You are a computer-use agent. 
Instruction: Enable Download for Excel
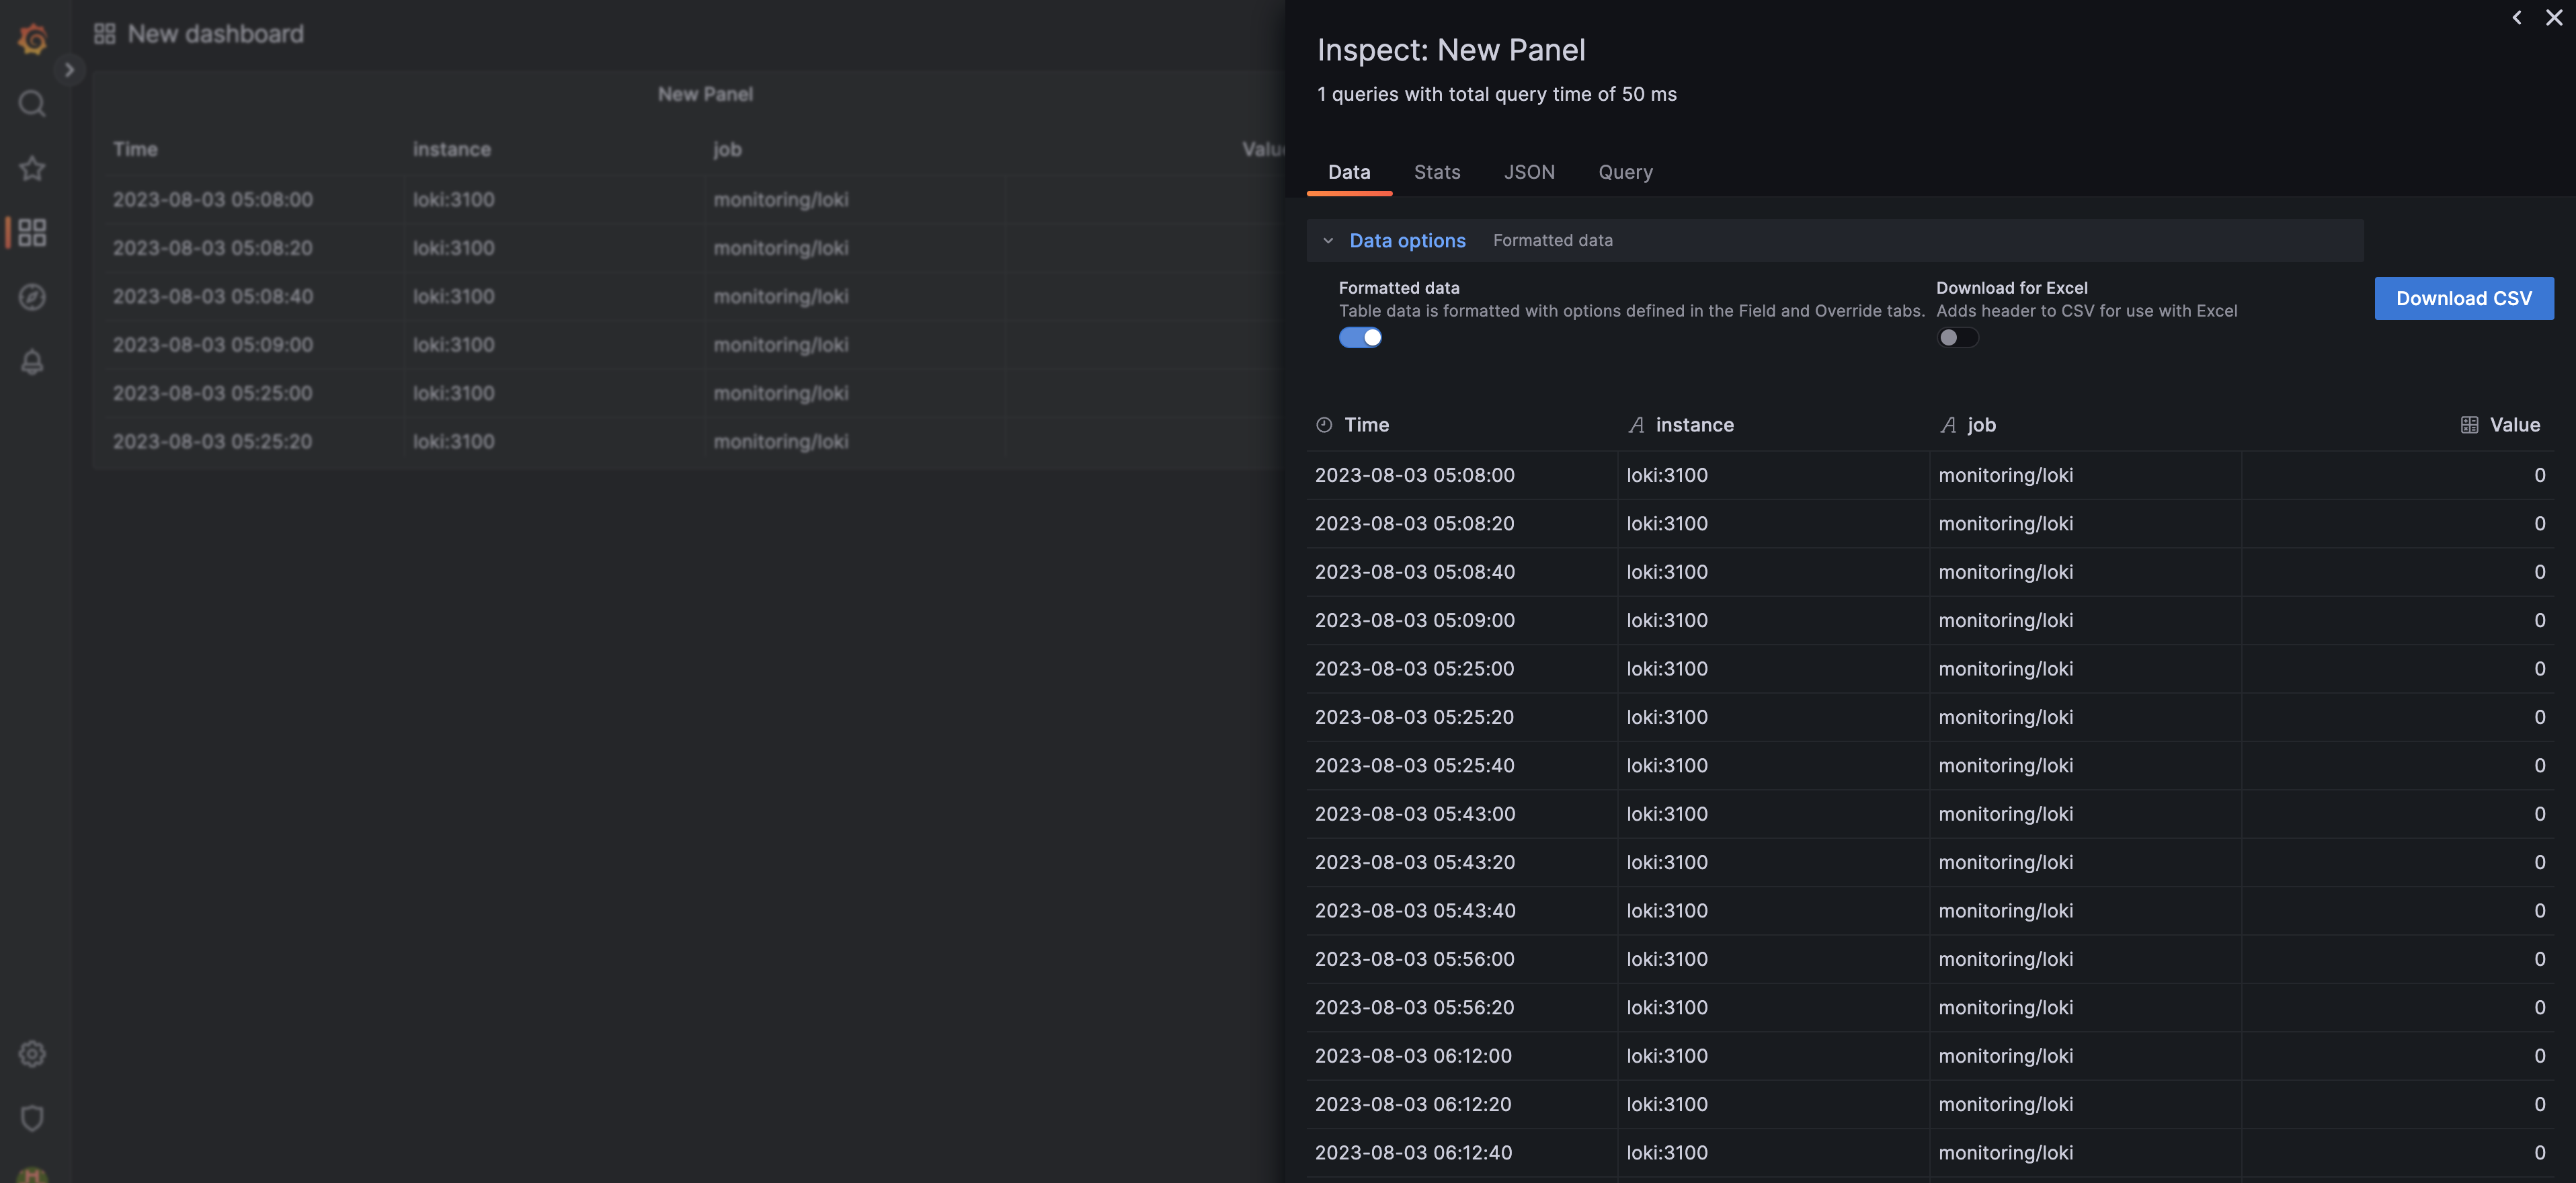tap(1957, 337)
